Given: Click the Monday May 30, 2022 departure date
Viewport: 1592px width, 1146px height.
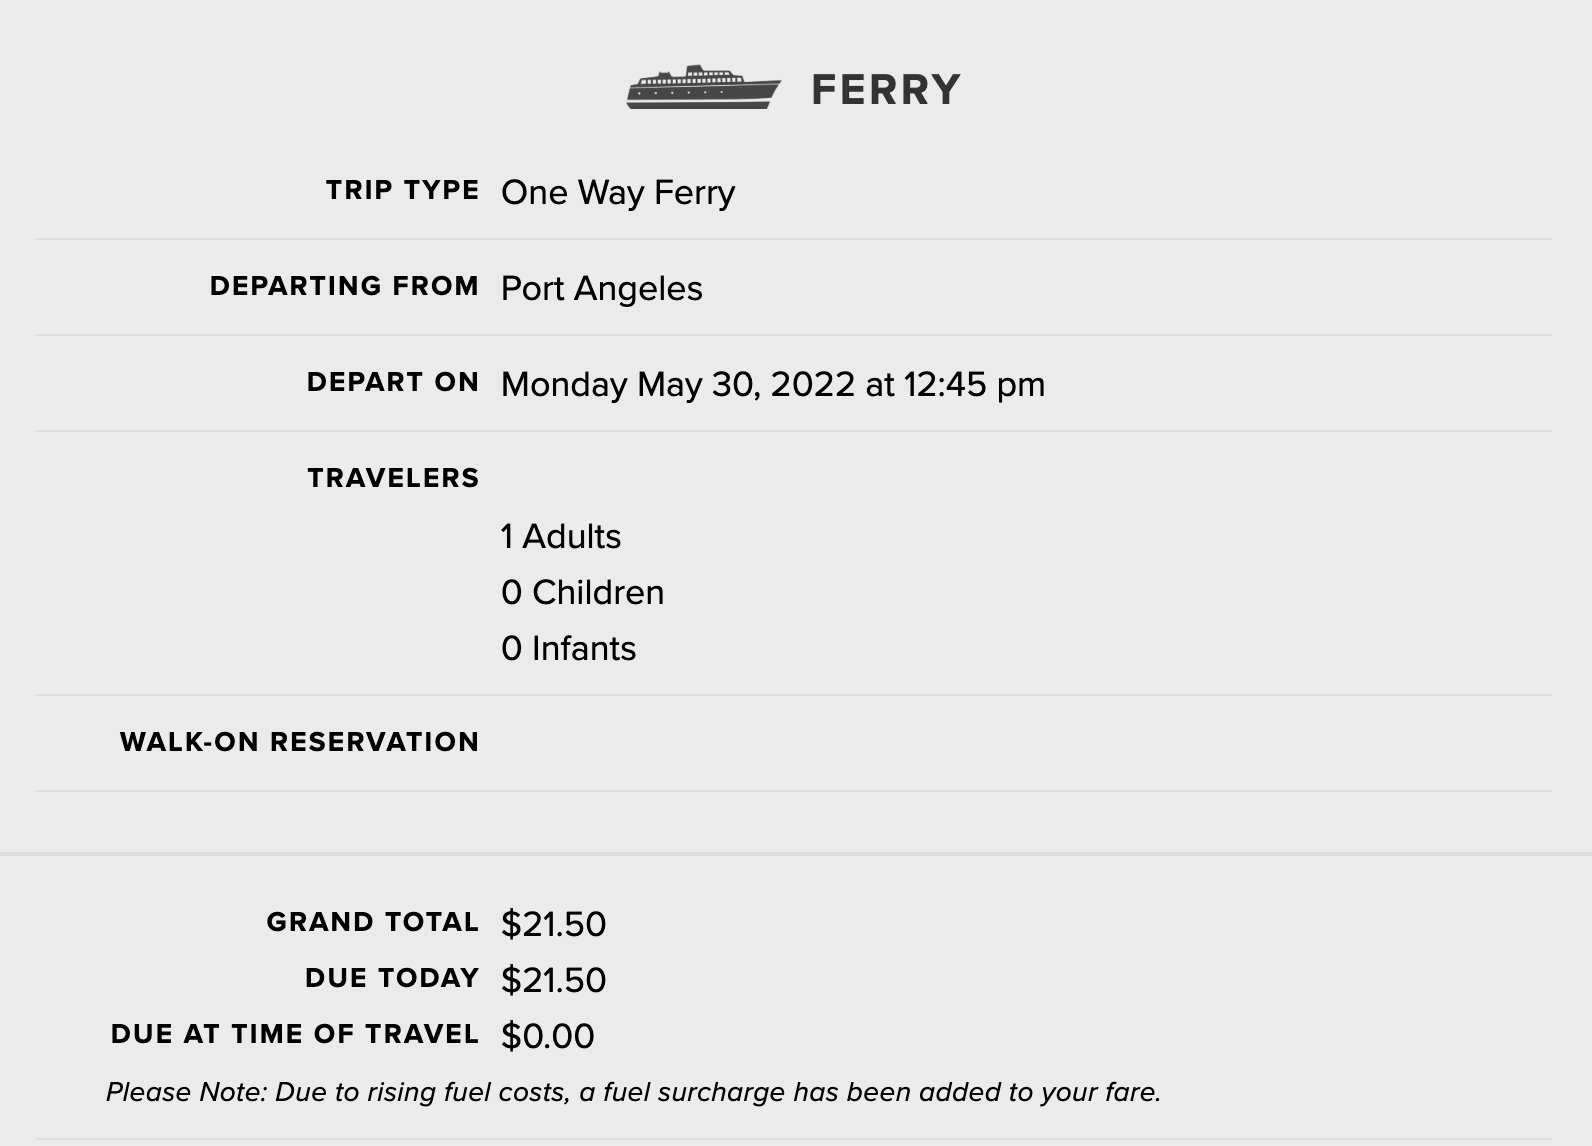Looking at the screenshot, I should (678, 384).
